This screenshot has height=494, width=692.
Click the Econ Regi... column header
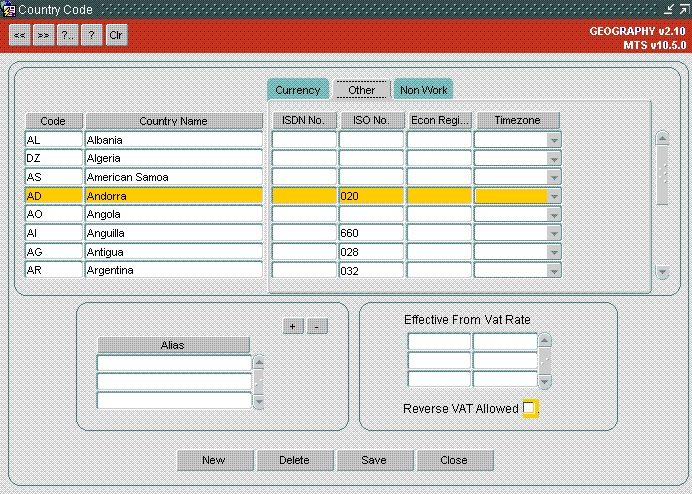440,120
